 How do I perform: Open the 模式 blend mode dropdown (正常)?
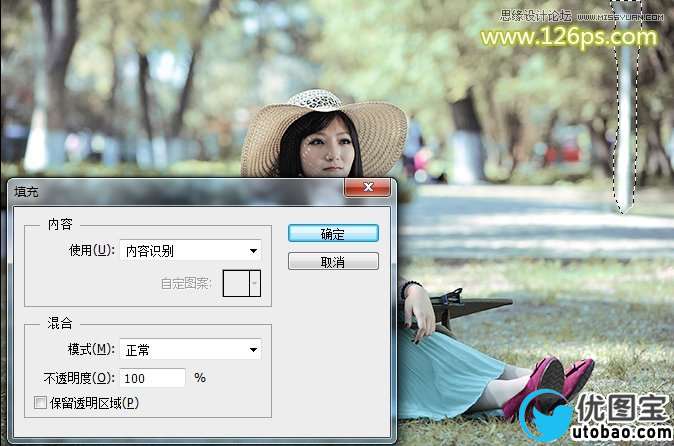[x=190, y=349]
